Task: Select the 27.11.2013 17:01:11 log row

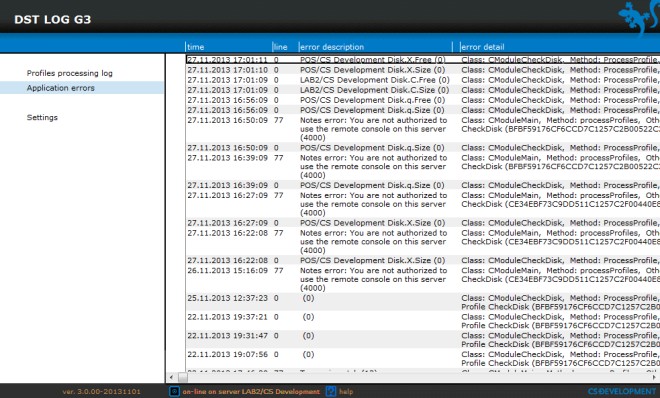Action: [423, 60]
